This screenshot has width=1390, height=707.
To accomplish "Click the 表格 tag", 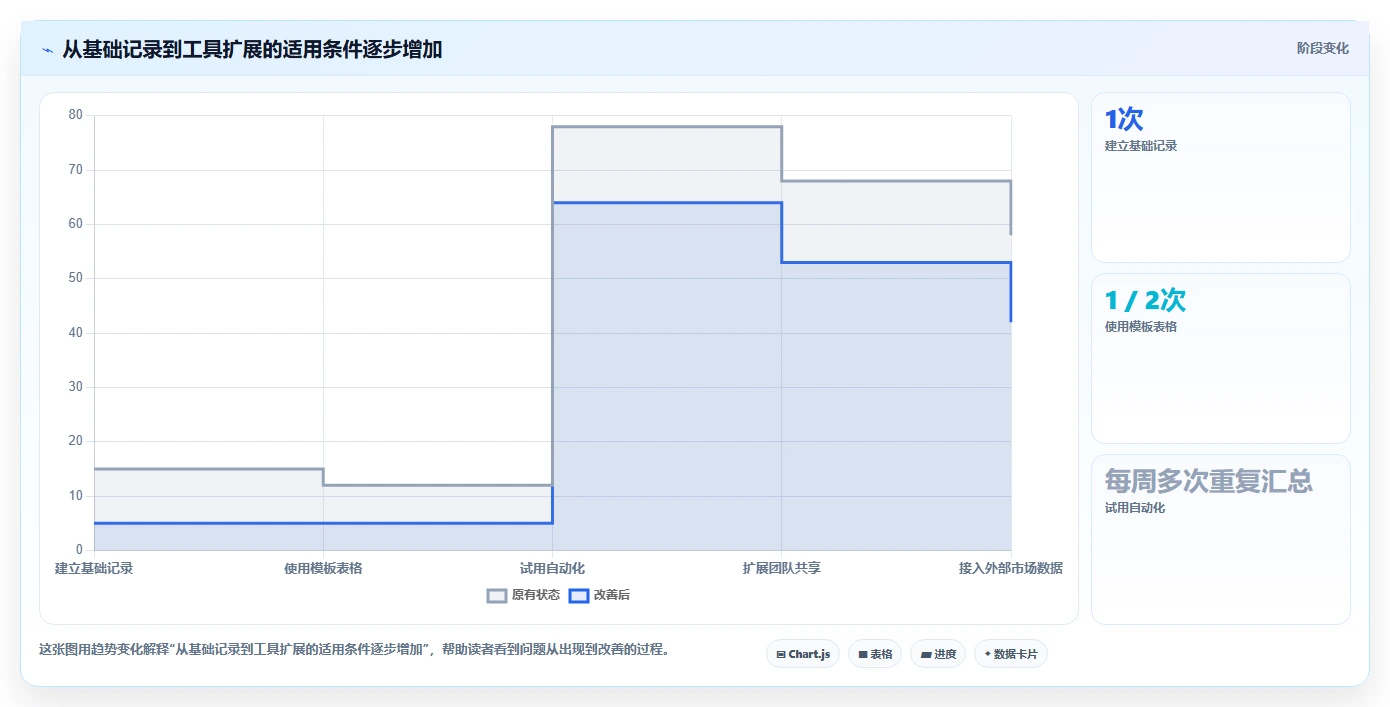I will 875,654.
